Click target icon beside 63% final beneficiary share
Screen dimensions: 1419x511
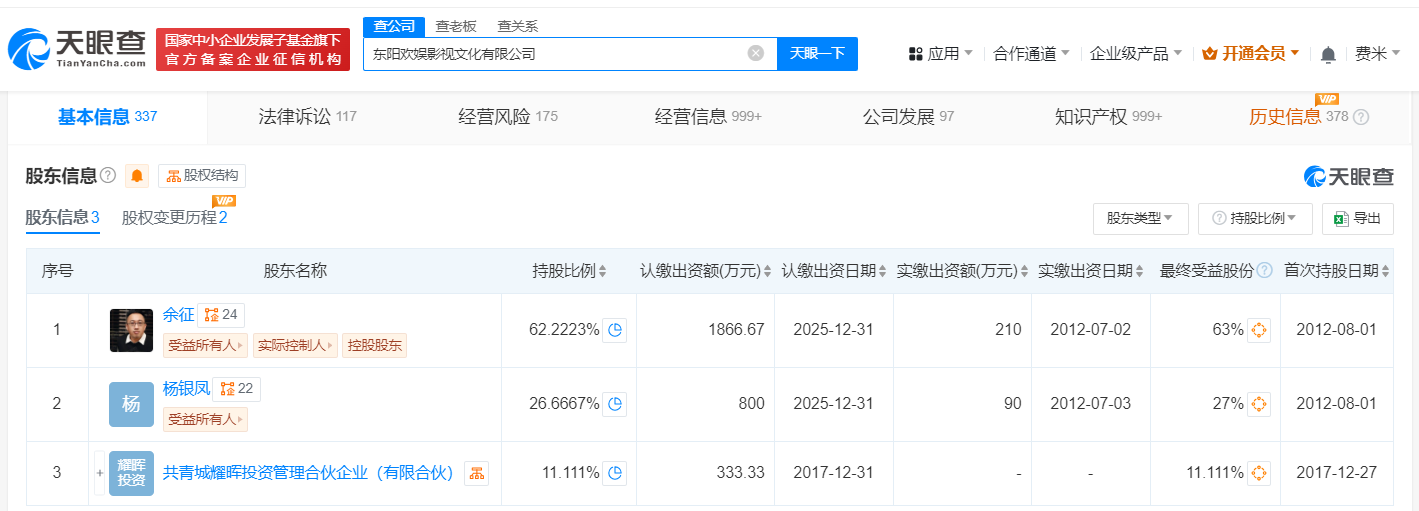point(1259,330)
